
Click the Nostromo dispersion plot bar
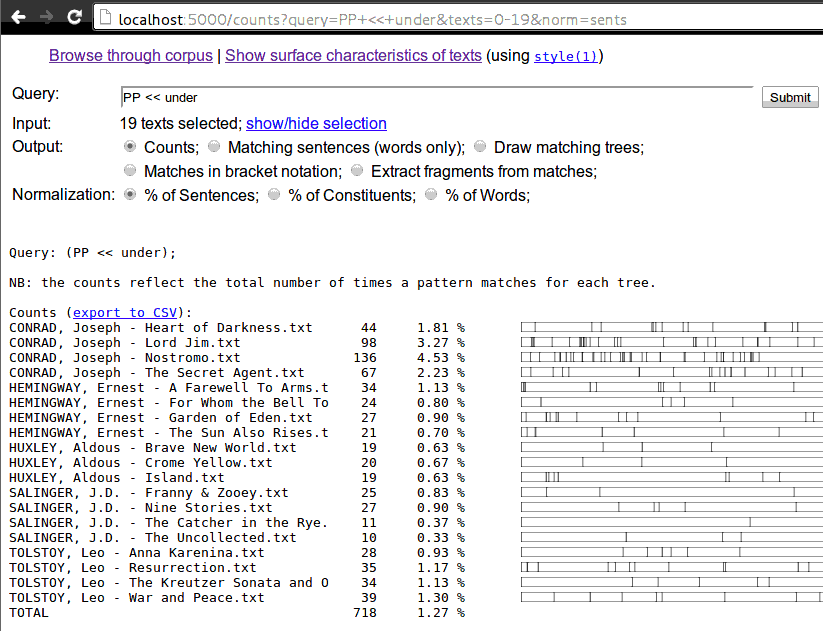671,357
